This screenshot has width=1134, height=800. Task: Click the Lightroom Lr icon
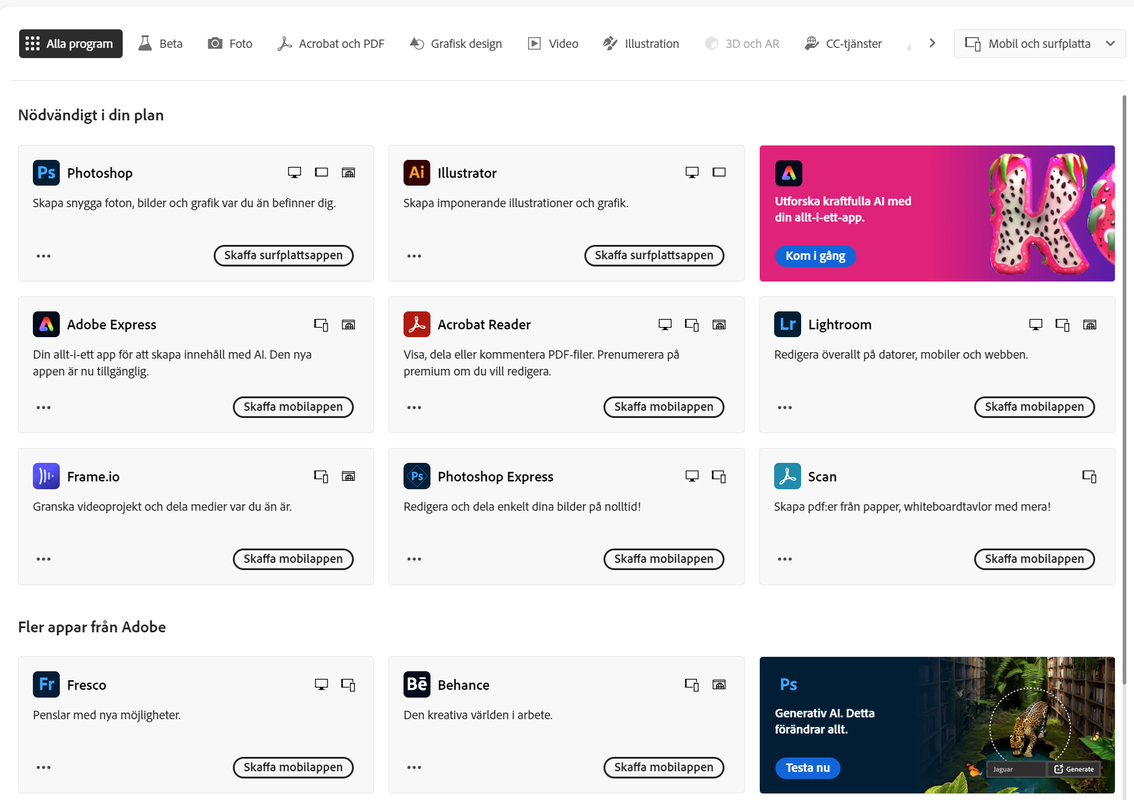(x=788, y=324)
